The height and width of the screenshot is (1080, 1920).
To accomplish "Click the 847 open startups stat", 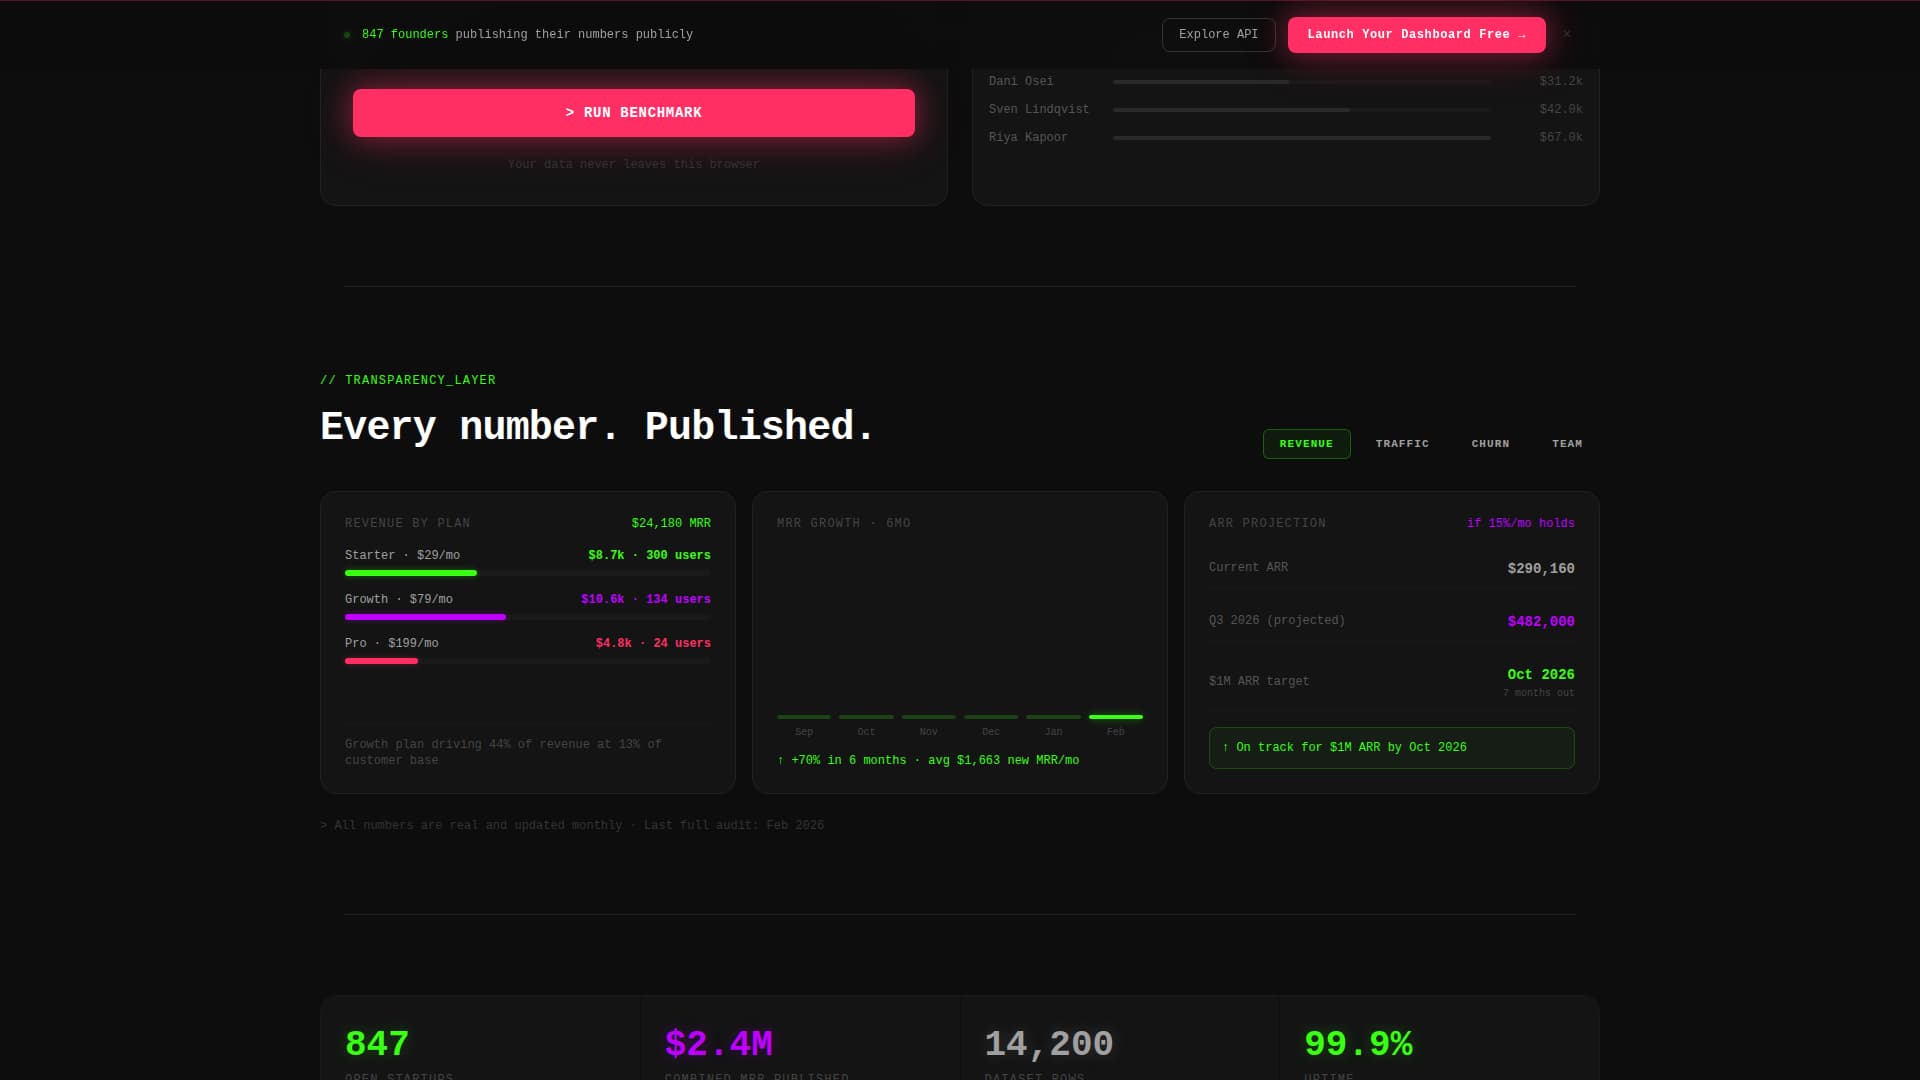I will point(377,1044).
